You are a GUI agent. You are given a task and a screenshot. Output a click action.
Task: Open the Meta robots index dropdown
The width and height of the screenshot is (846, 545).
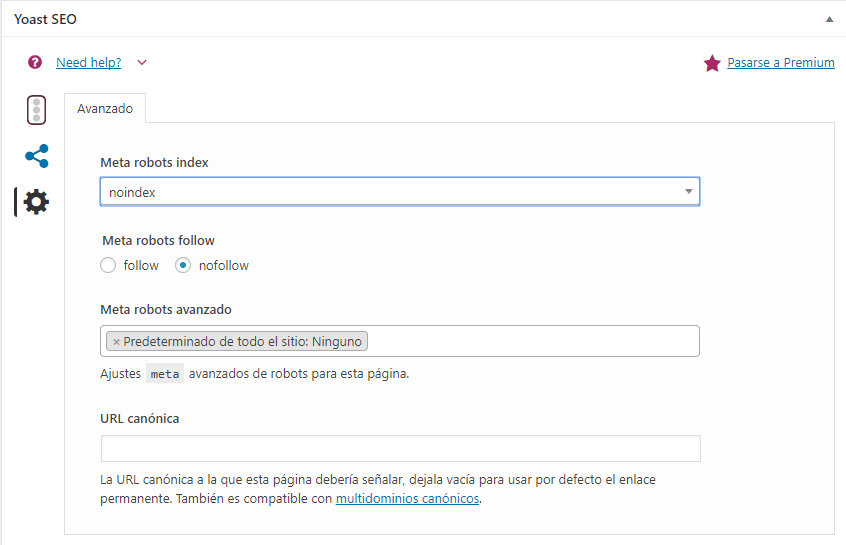(x=400, y=192)
